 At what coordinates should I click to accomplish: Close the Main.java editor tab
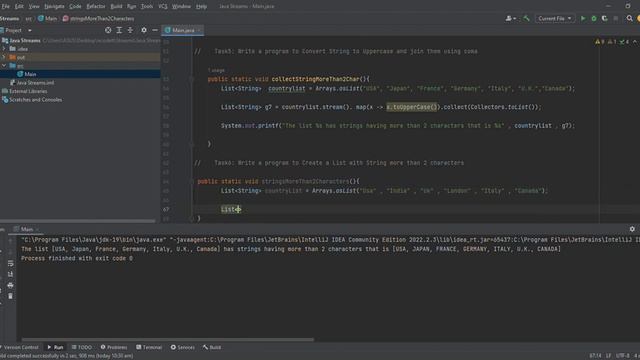click(199, 30)
